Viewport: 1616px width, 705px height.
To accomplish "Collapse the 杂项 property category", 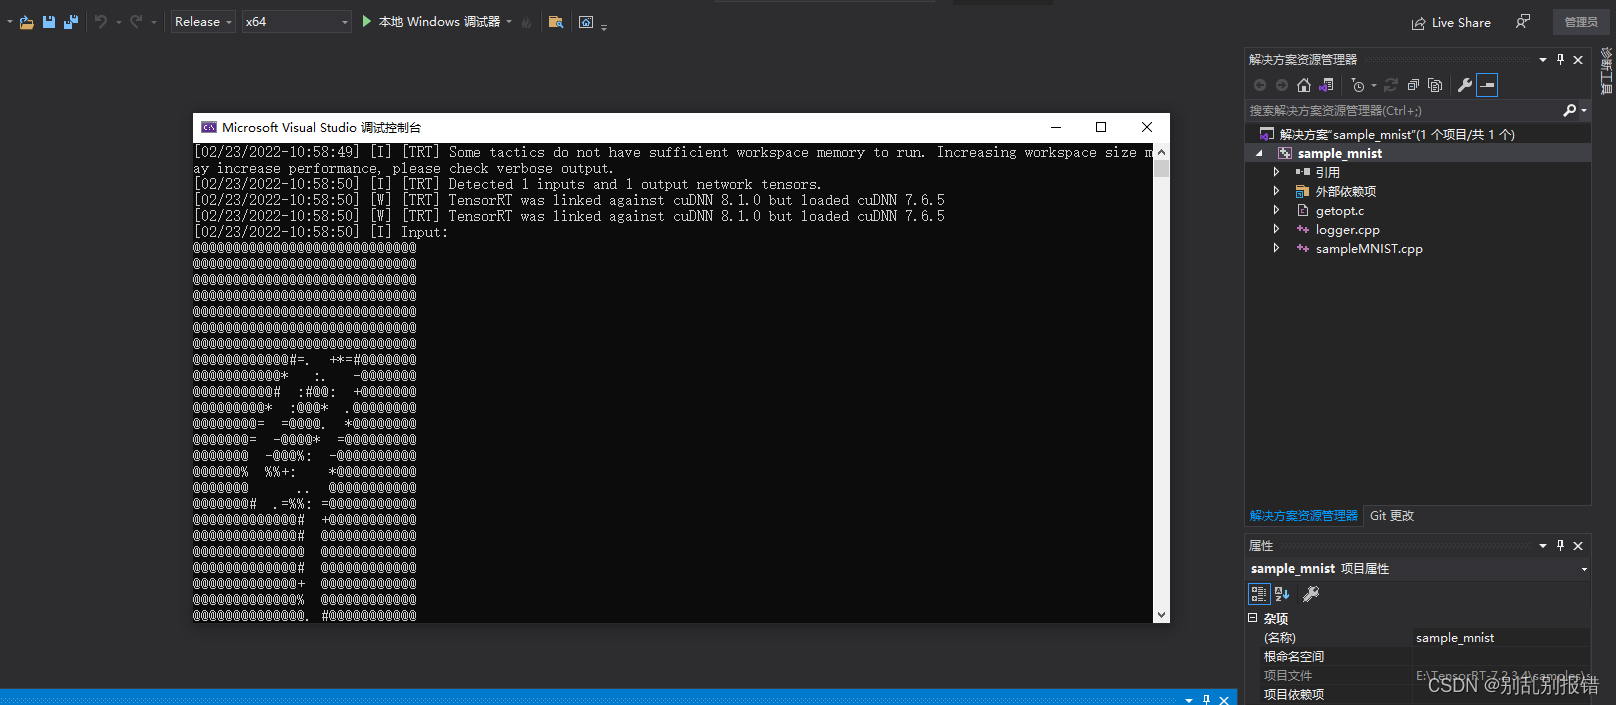I will pyautogui.click(x=1252, y=618).
